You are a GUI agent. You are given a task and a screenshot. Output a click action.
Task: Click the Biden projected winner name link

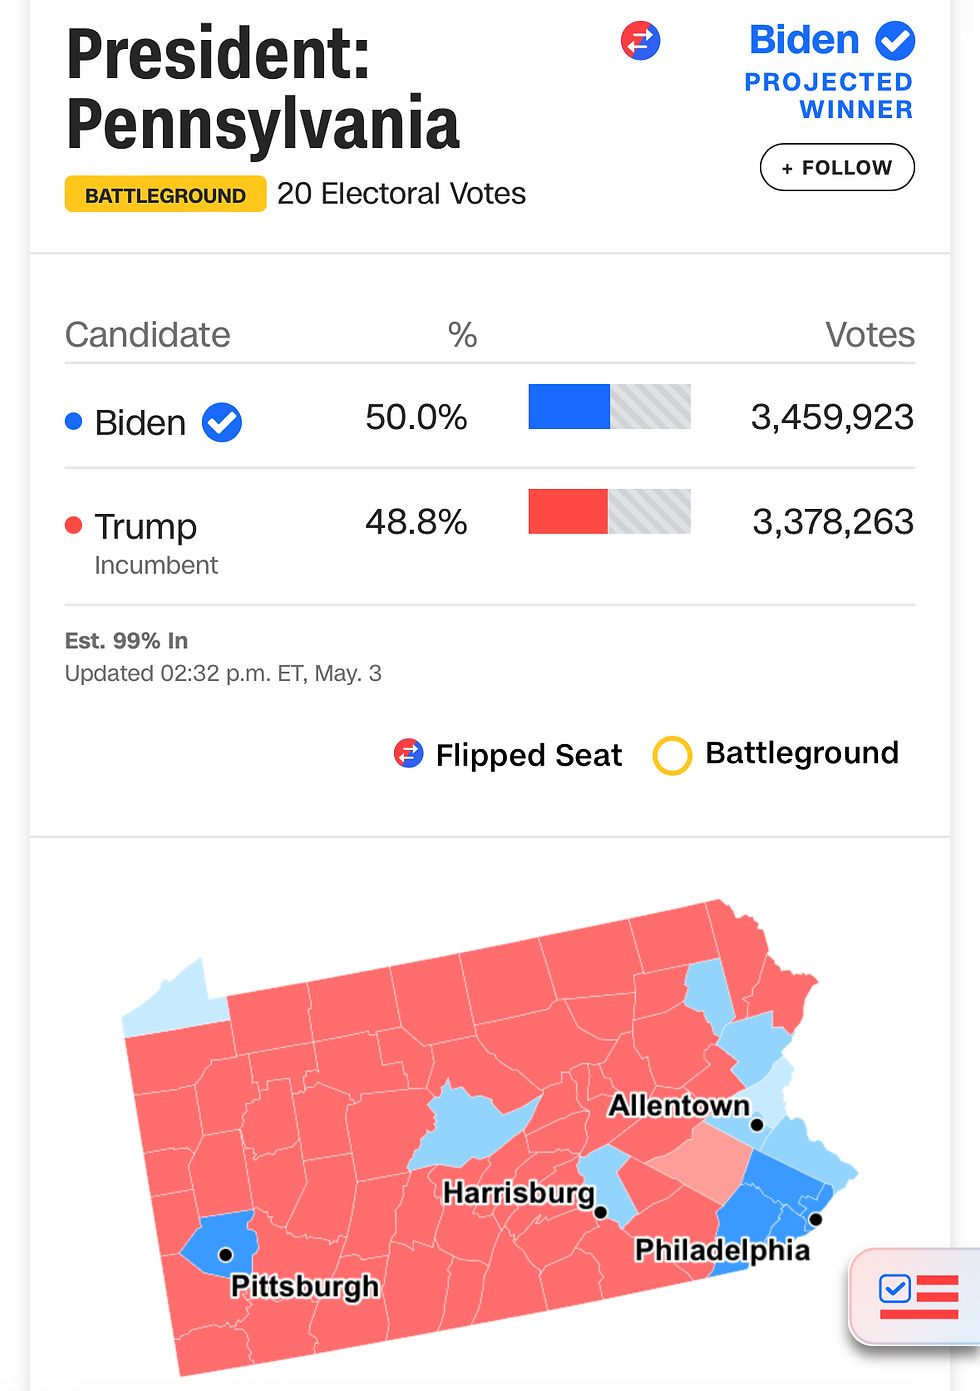tap(804, 40)
